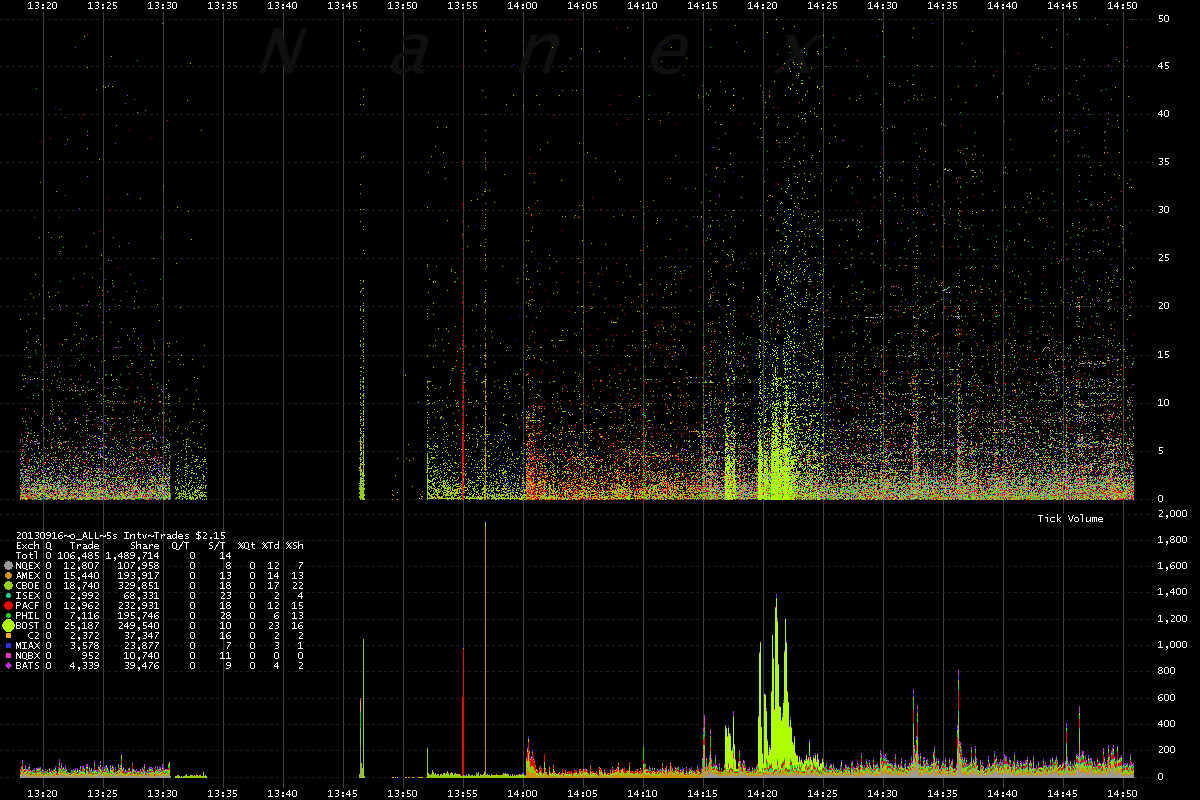The image size is (1200, 800).
Task: Click the '50' y-axis label
Action: tap(1162, 18)
